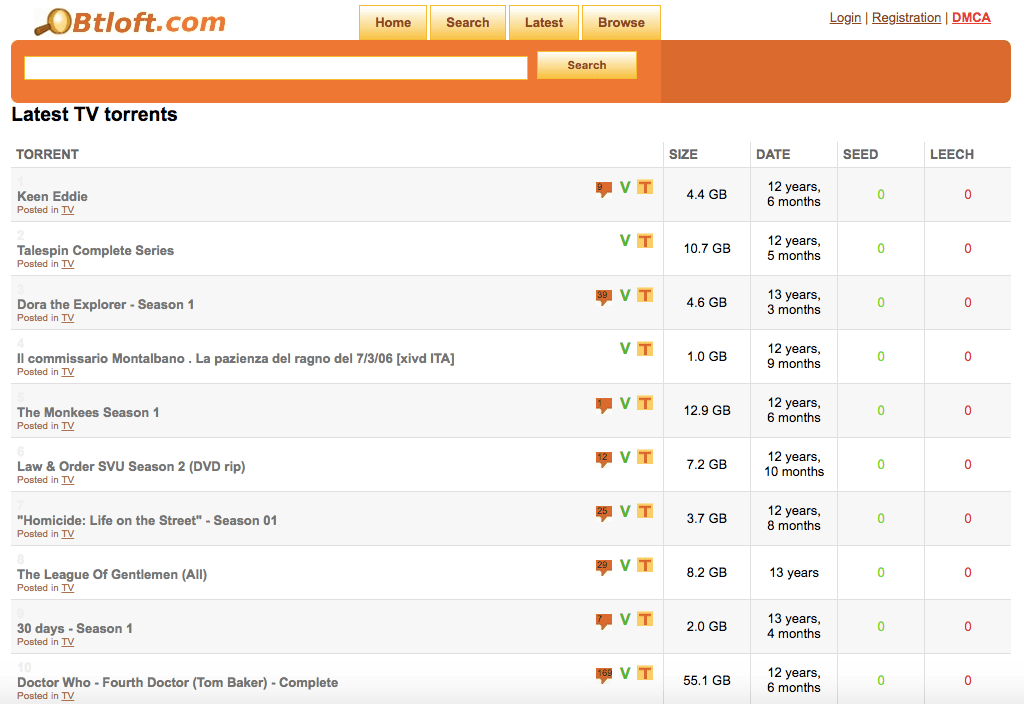Viewport: 1024px width, 704px height.
Task: Open the Search tab in navigation
Action: tap(468, 23)
